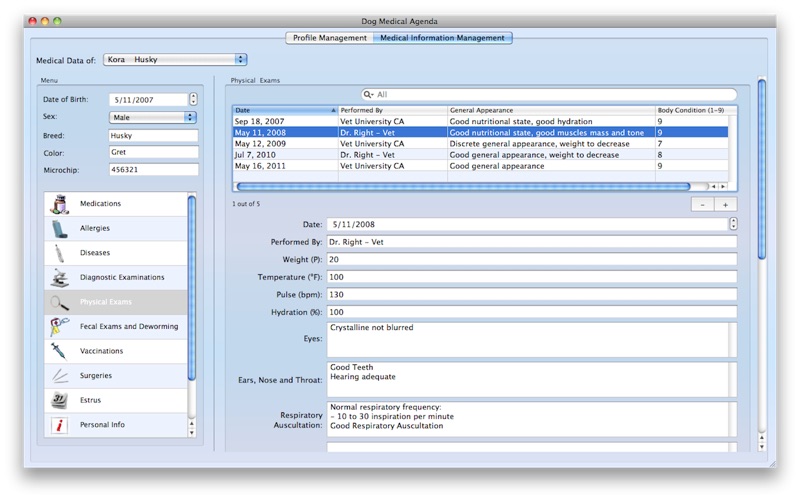Viewport: 800px width, 500px height.
Task: Select the May 11, 2008 exam row
Action: 481,133
